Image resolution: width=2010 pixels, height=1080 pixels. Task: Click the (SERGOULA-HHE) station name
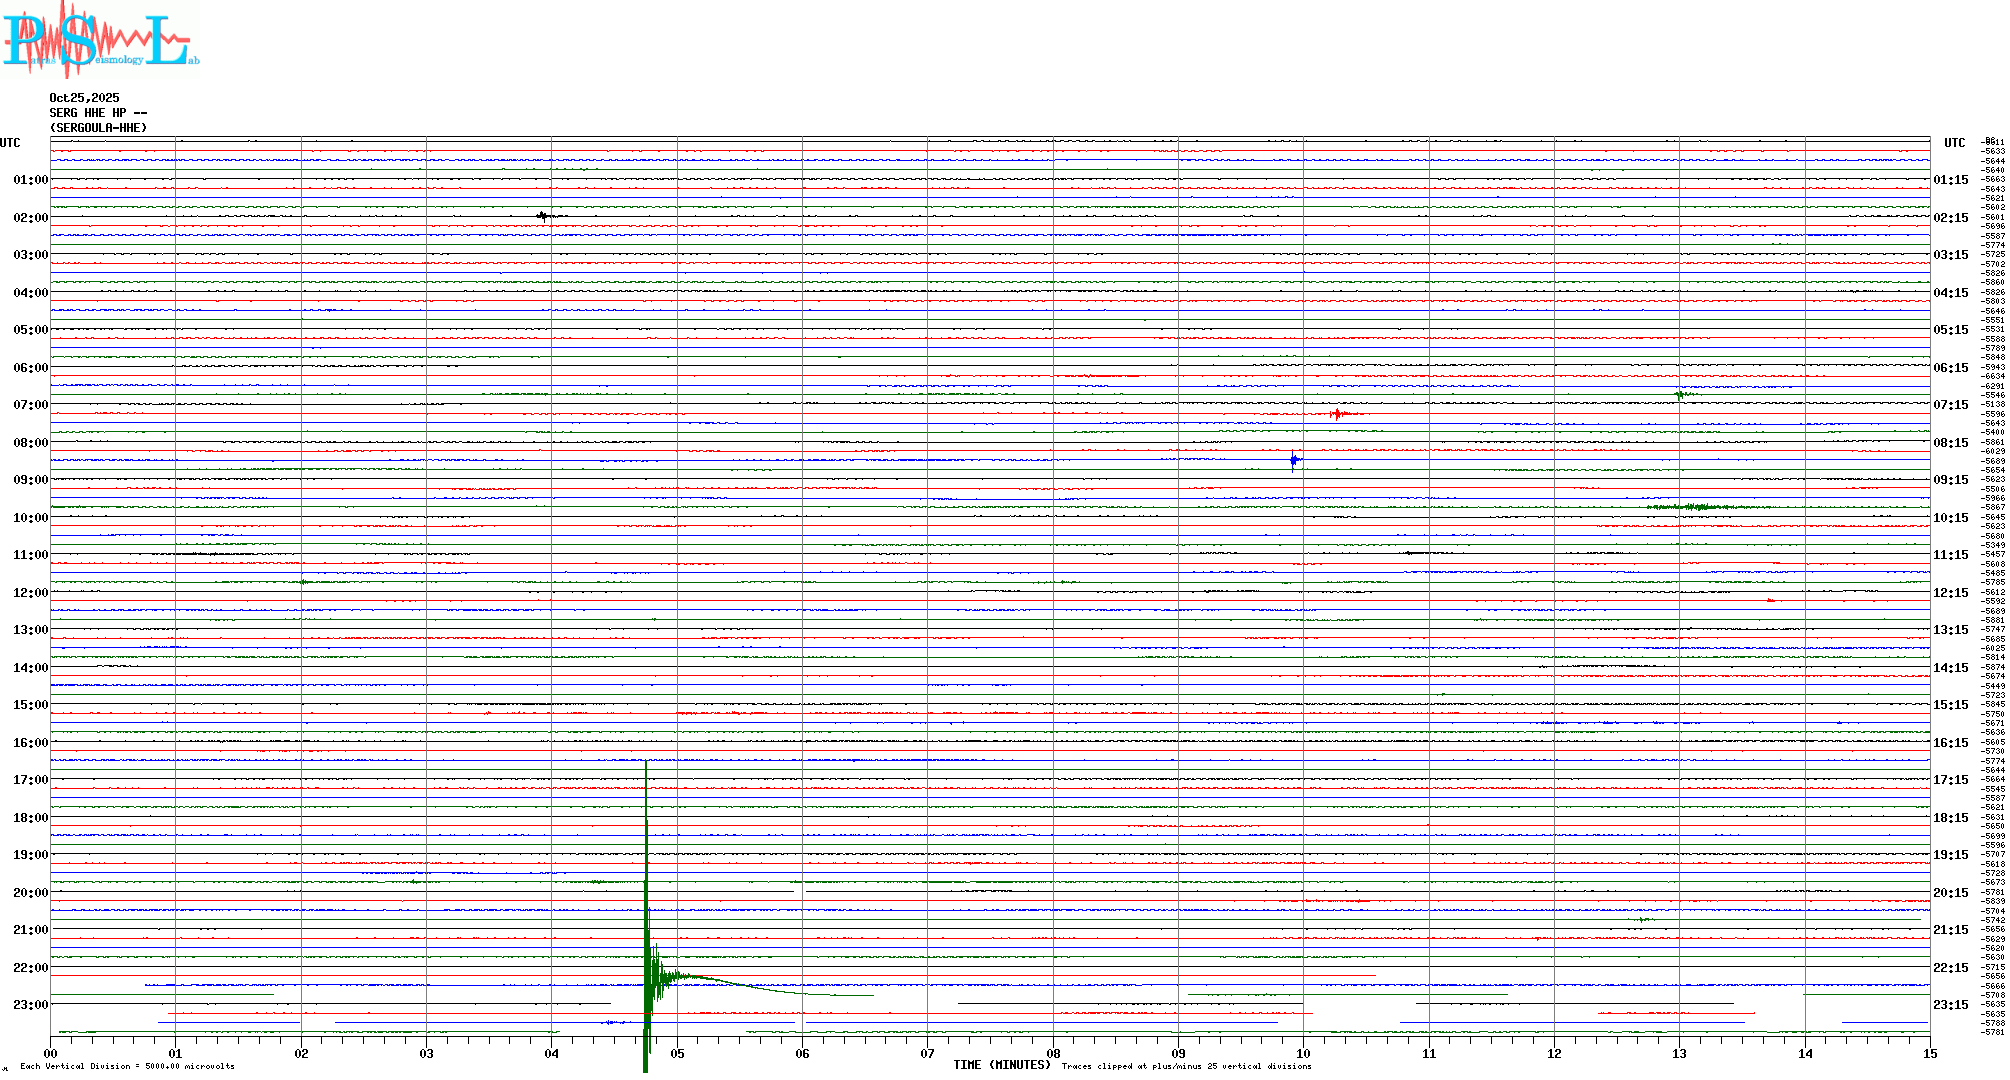click(98, 128)
